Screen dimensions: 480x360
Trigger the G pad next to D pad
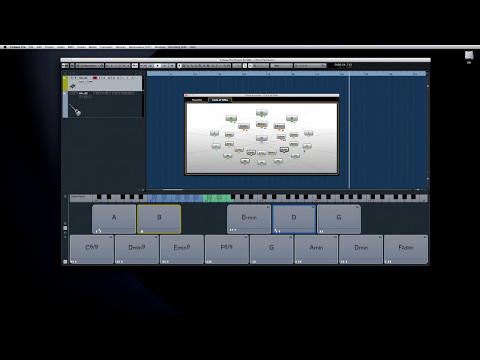(x=339, y=219)
